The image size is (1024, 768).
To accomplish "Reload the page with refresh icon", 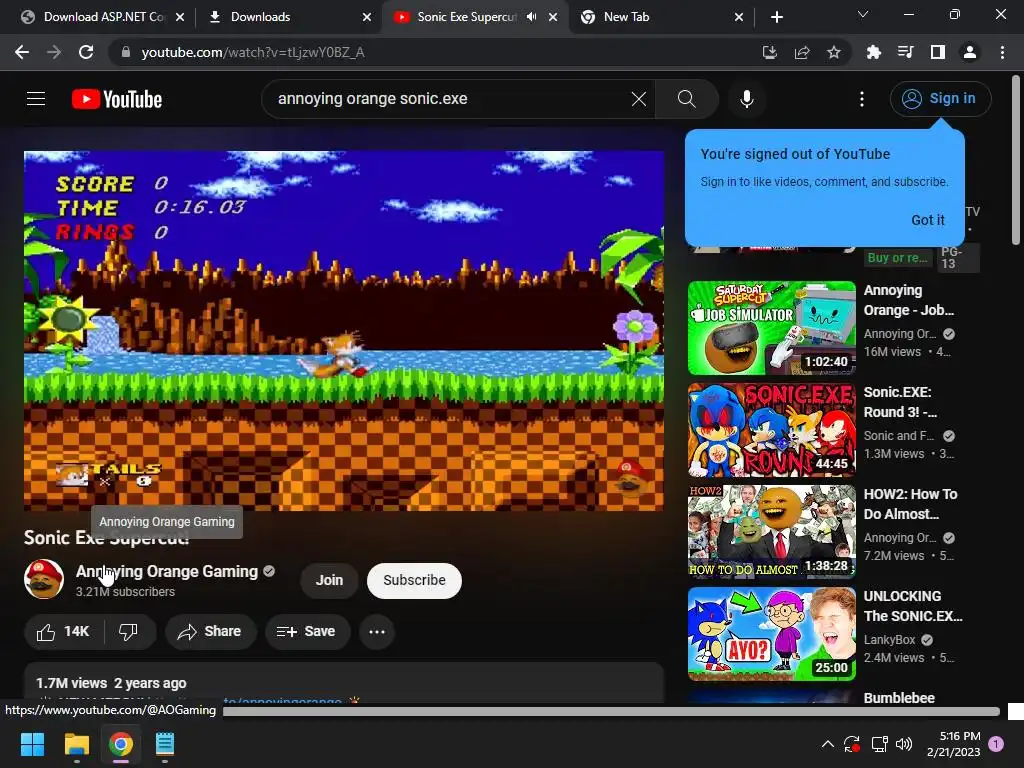I will pos(86,52).
